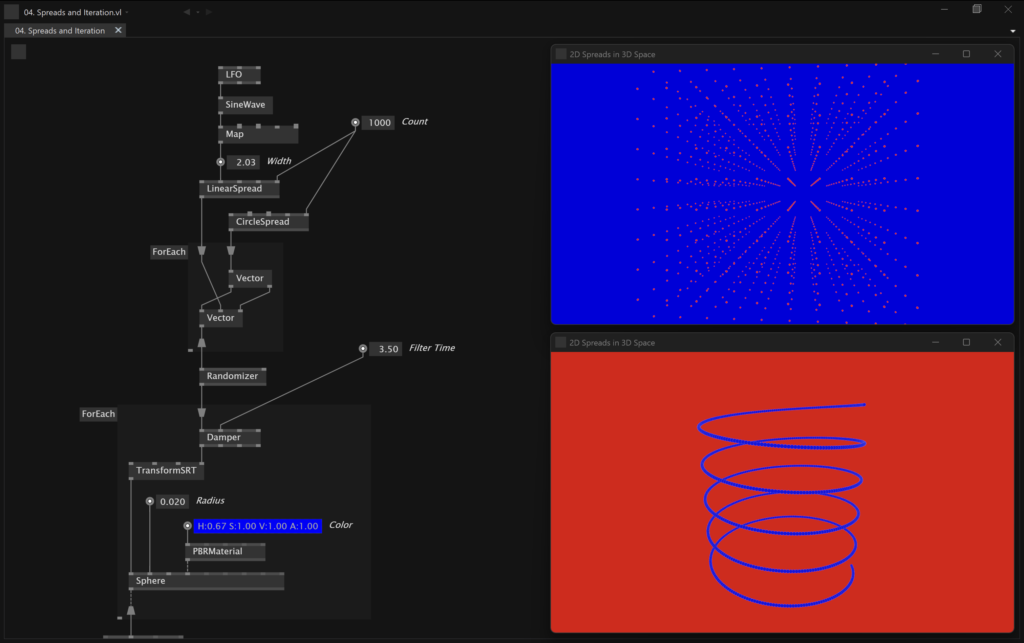This screenshot has height=643, width=1024.
Task: Open the dropdown beside the document file name
Action: (127, 11)
